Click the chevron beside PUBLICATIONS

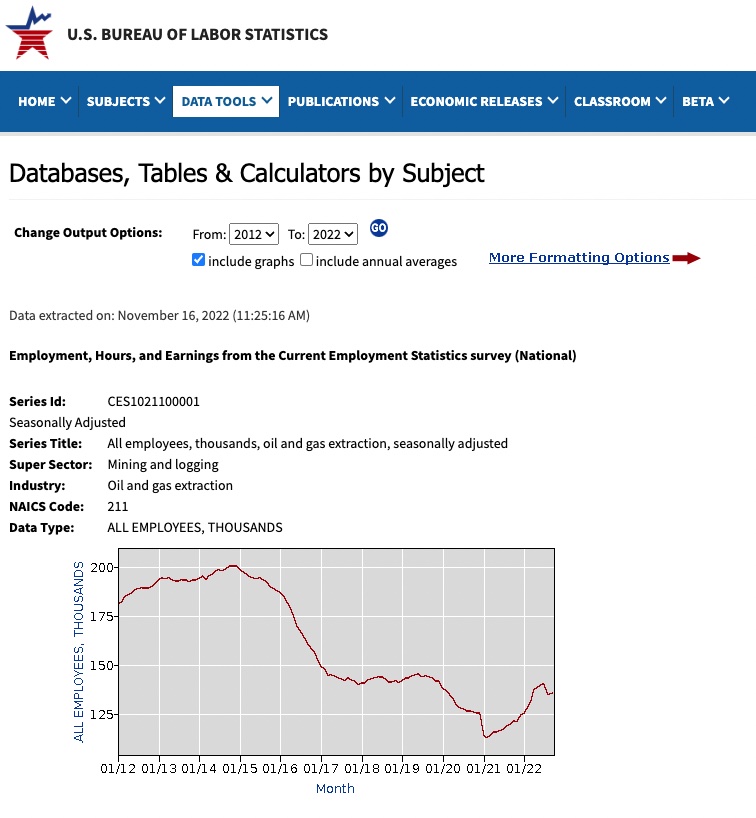389,101
